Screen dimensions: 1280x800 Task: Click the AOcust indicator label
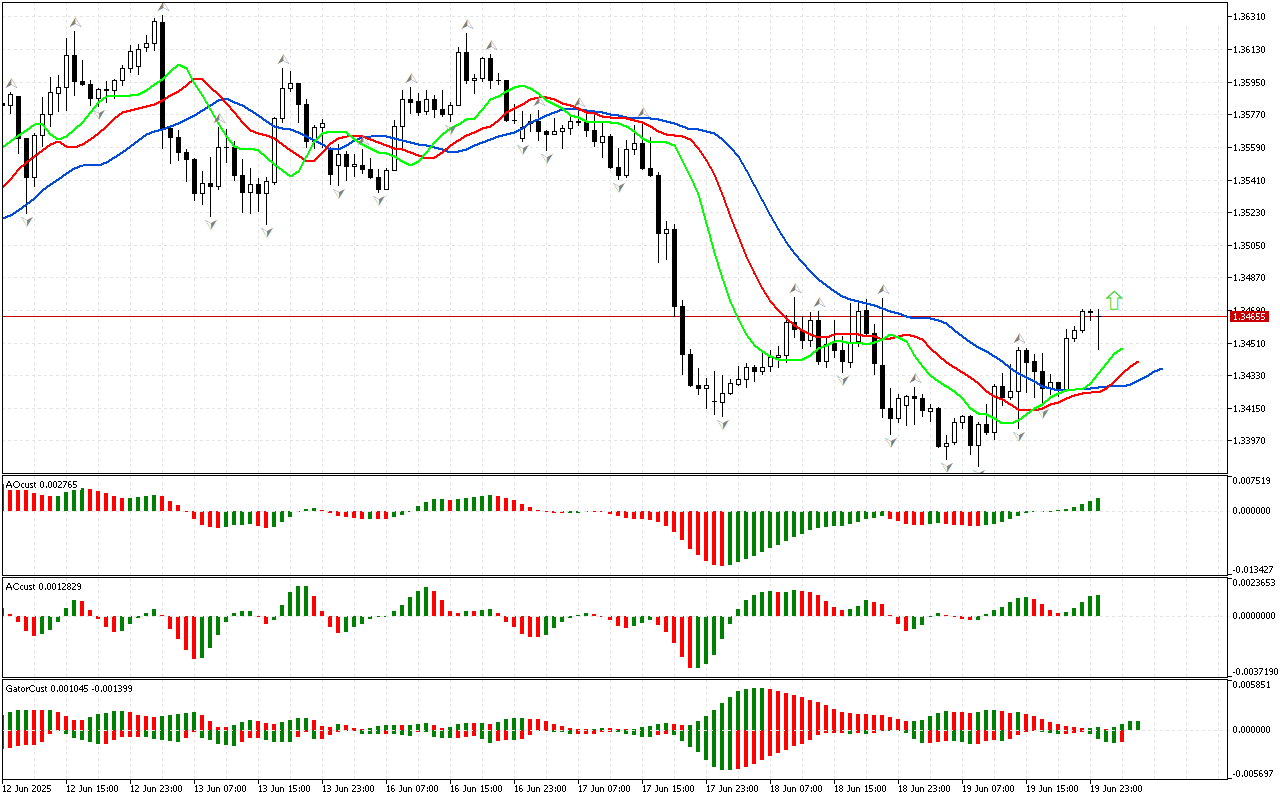click(41, 485)
